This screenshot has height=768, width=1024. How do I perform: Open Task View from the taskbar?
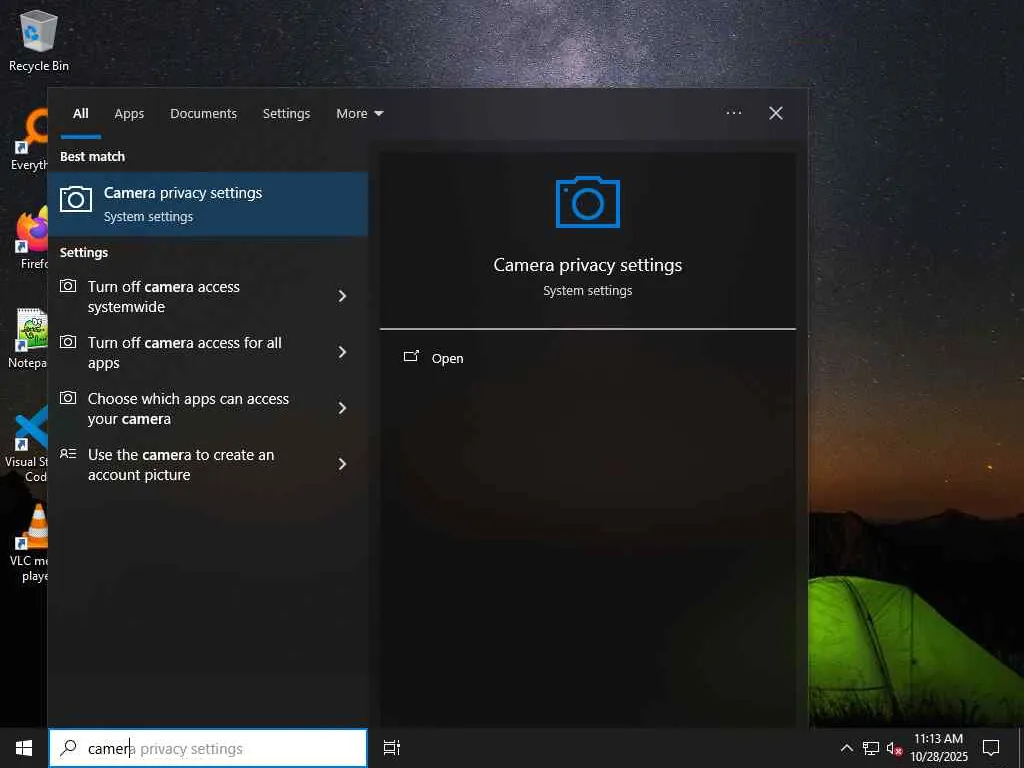(392, 748)
